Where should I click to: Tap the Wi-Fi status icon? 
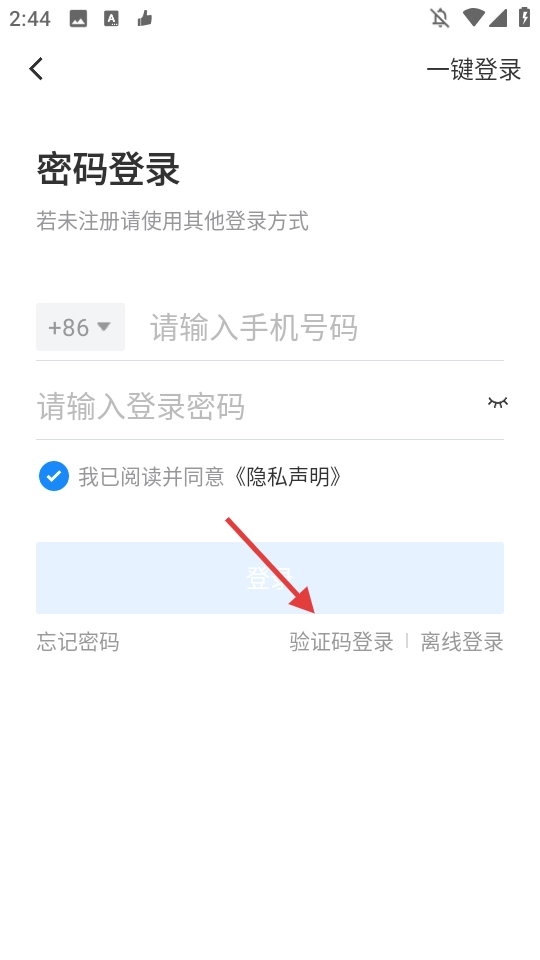(x=473, y=18)
